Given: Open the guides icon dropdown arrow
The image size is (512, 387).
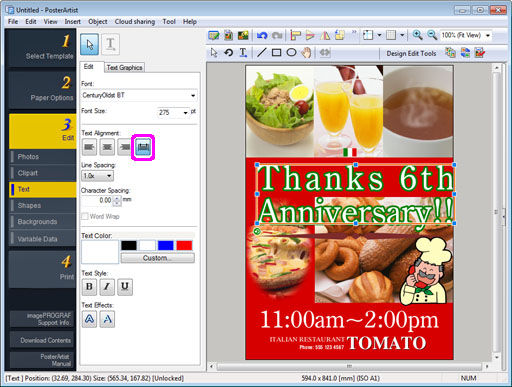Looking at the screenshot, I should point(379,35).
